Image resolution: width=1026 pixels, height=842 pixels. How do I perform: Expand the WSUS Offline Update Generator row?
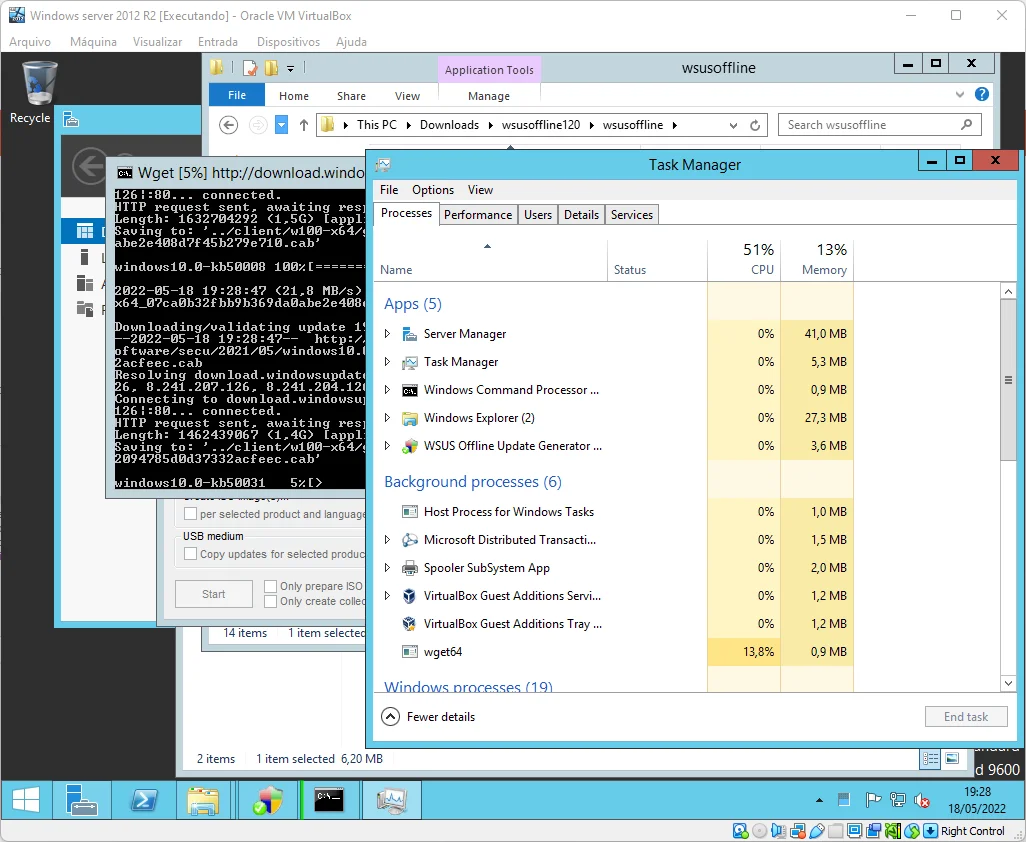pos(387,446)
